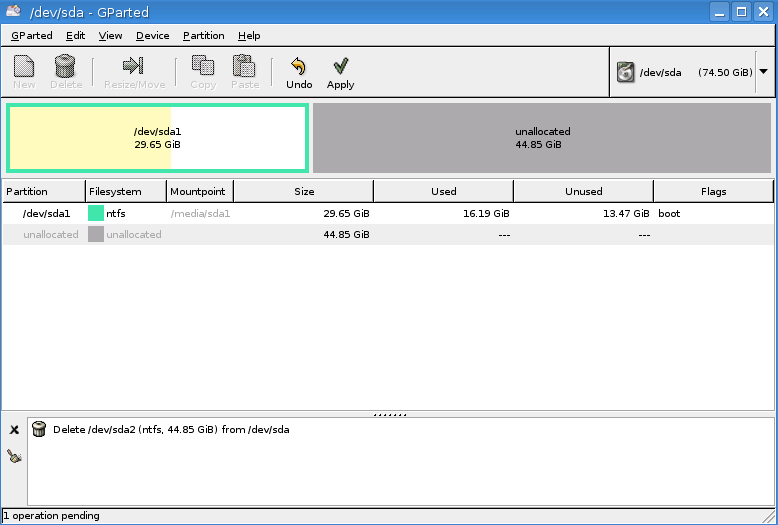
Task: Click the pane divider handle above operations list
Action: [x=389, y=414]
